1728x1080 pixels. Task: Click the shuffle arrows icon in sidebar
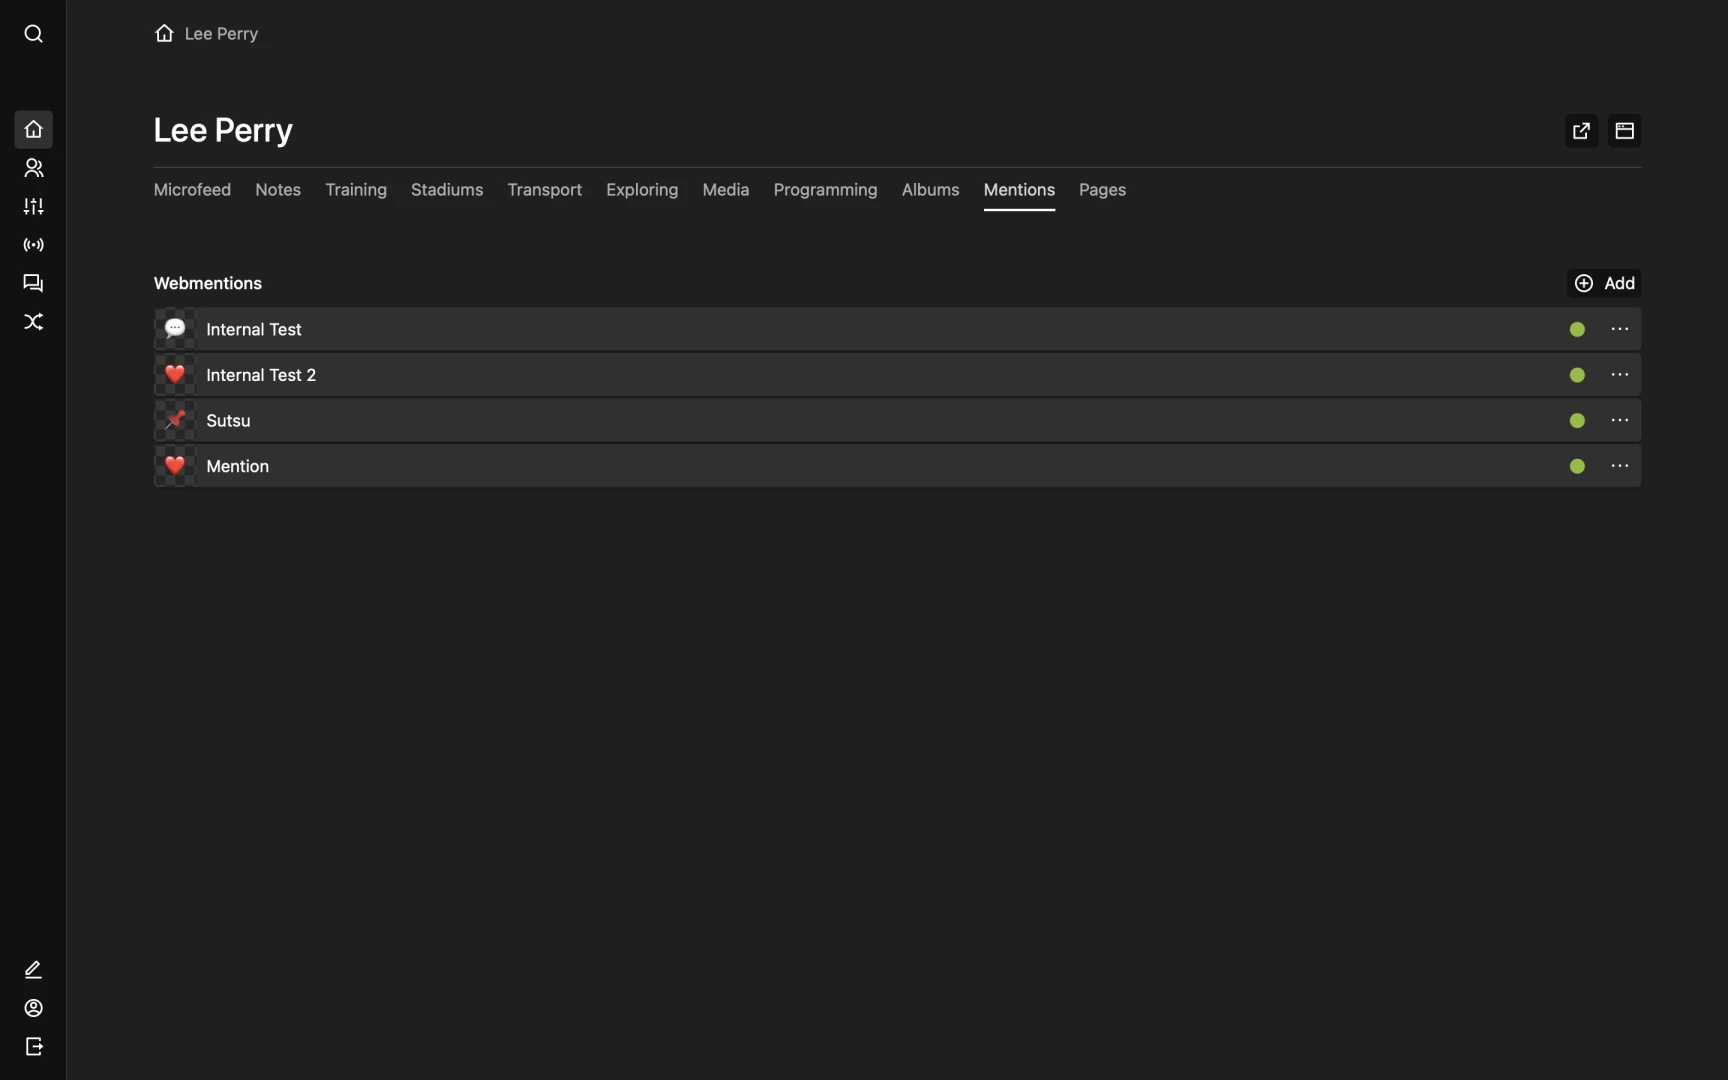click(33, 322)
